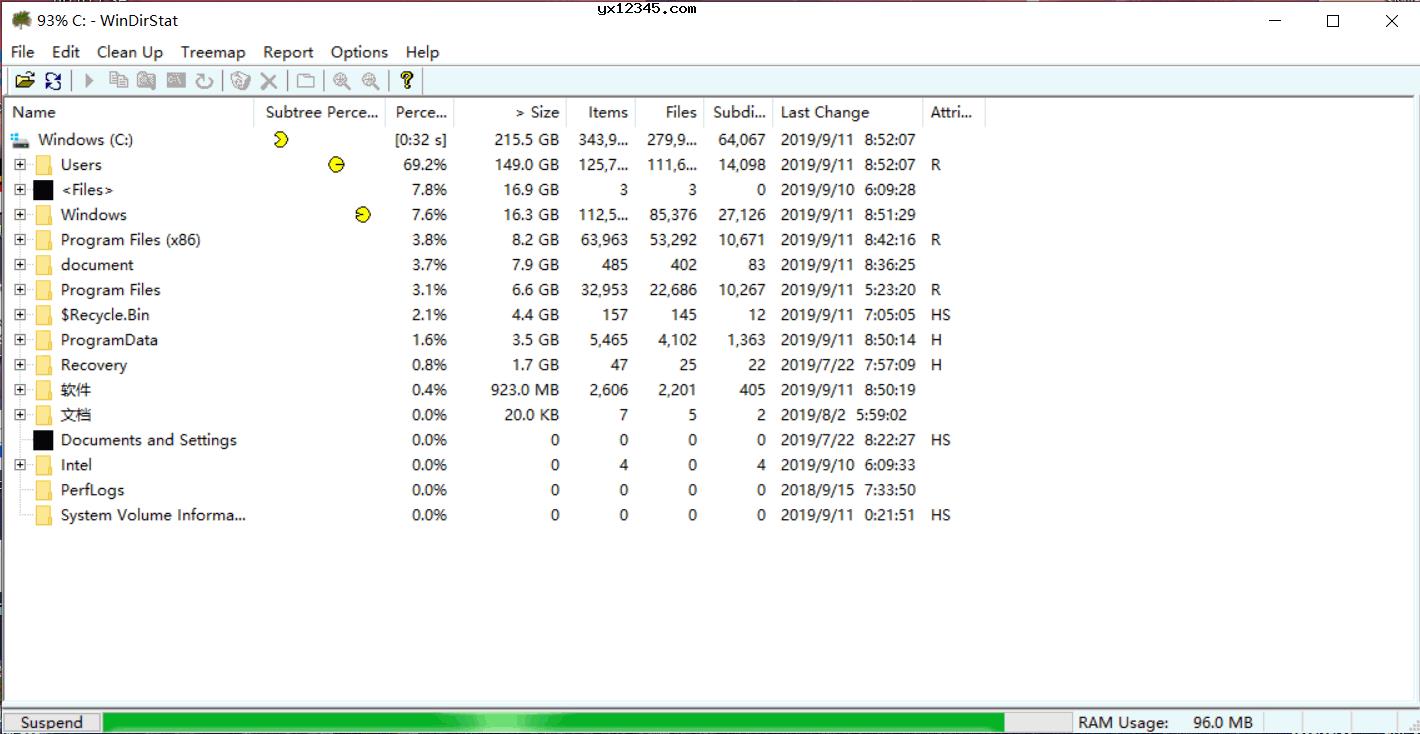Click the Documents and Settings black icon
The height and width of the screenshot is (734, 1420).
(43, 440)
